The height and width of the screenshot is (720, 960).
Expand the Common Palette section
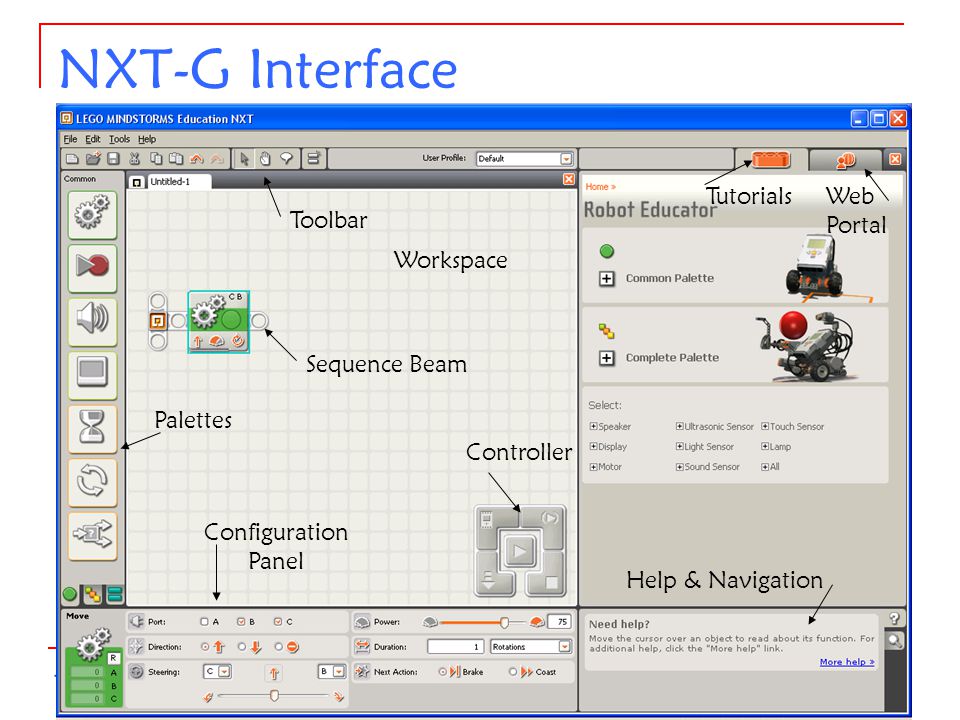pos(606,279)
